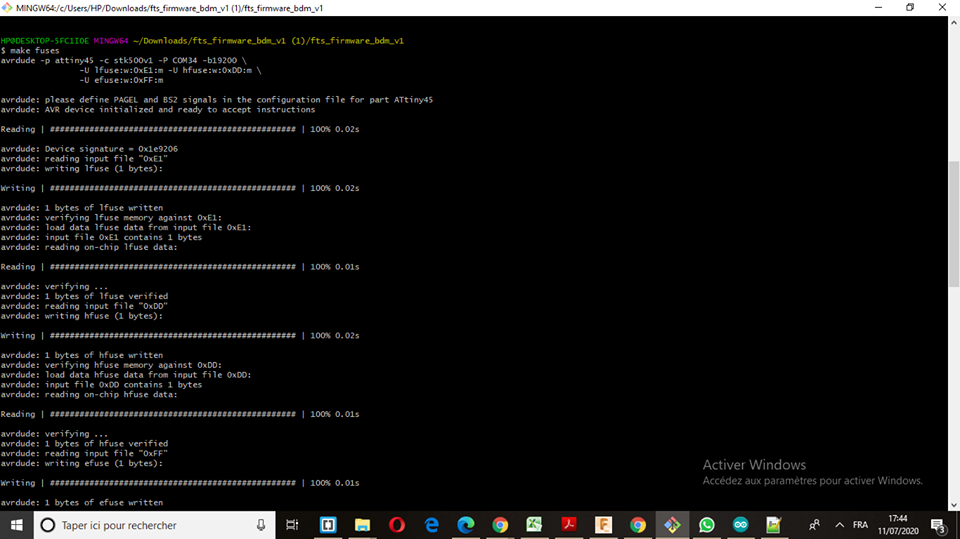Open Arduino IDE from the taskbar
The height and width of the screenshot is (539, 960).
tap(741, 525)
